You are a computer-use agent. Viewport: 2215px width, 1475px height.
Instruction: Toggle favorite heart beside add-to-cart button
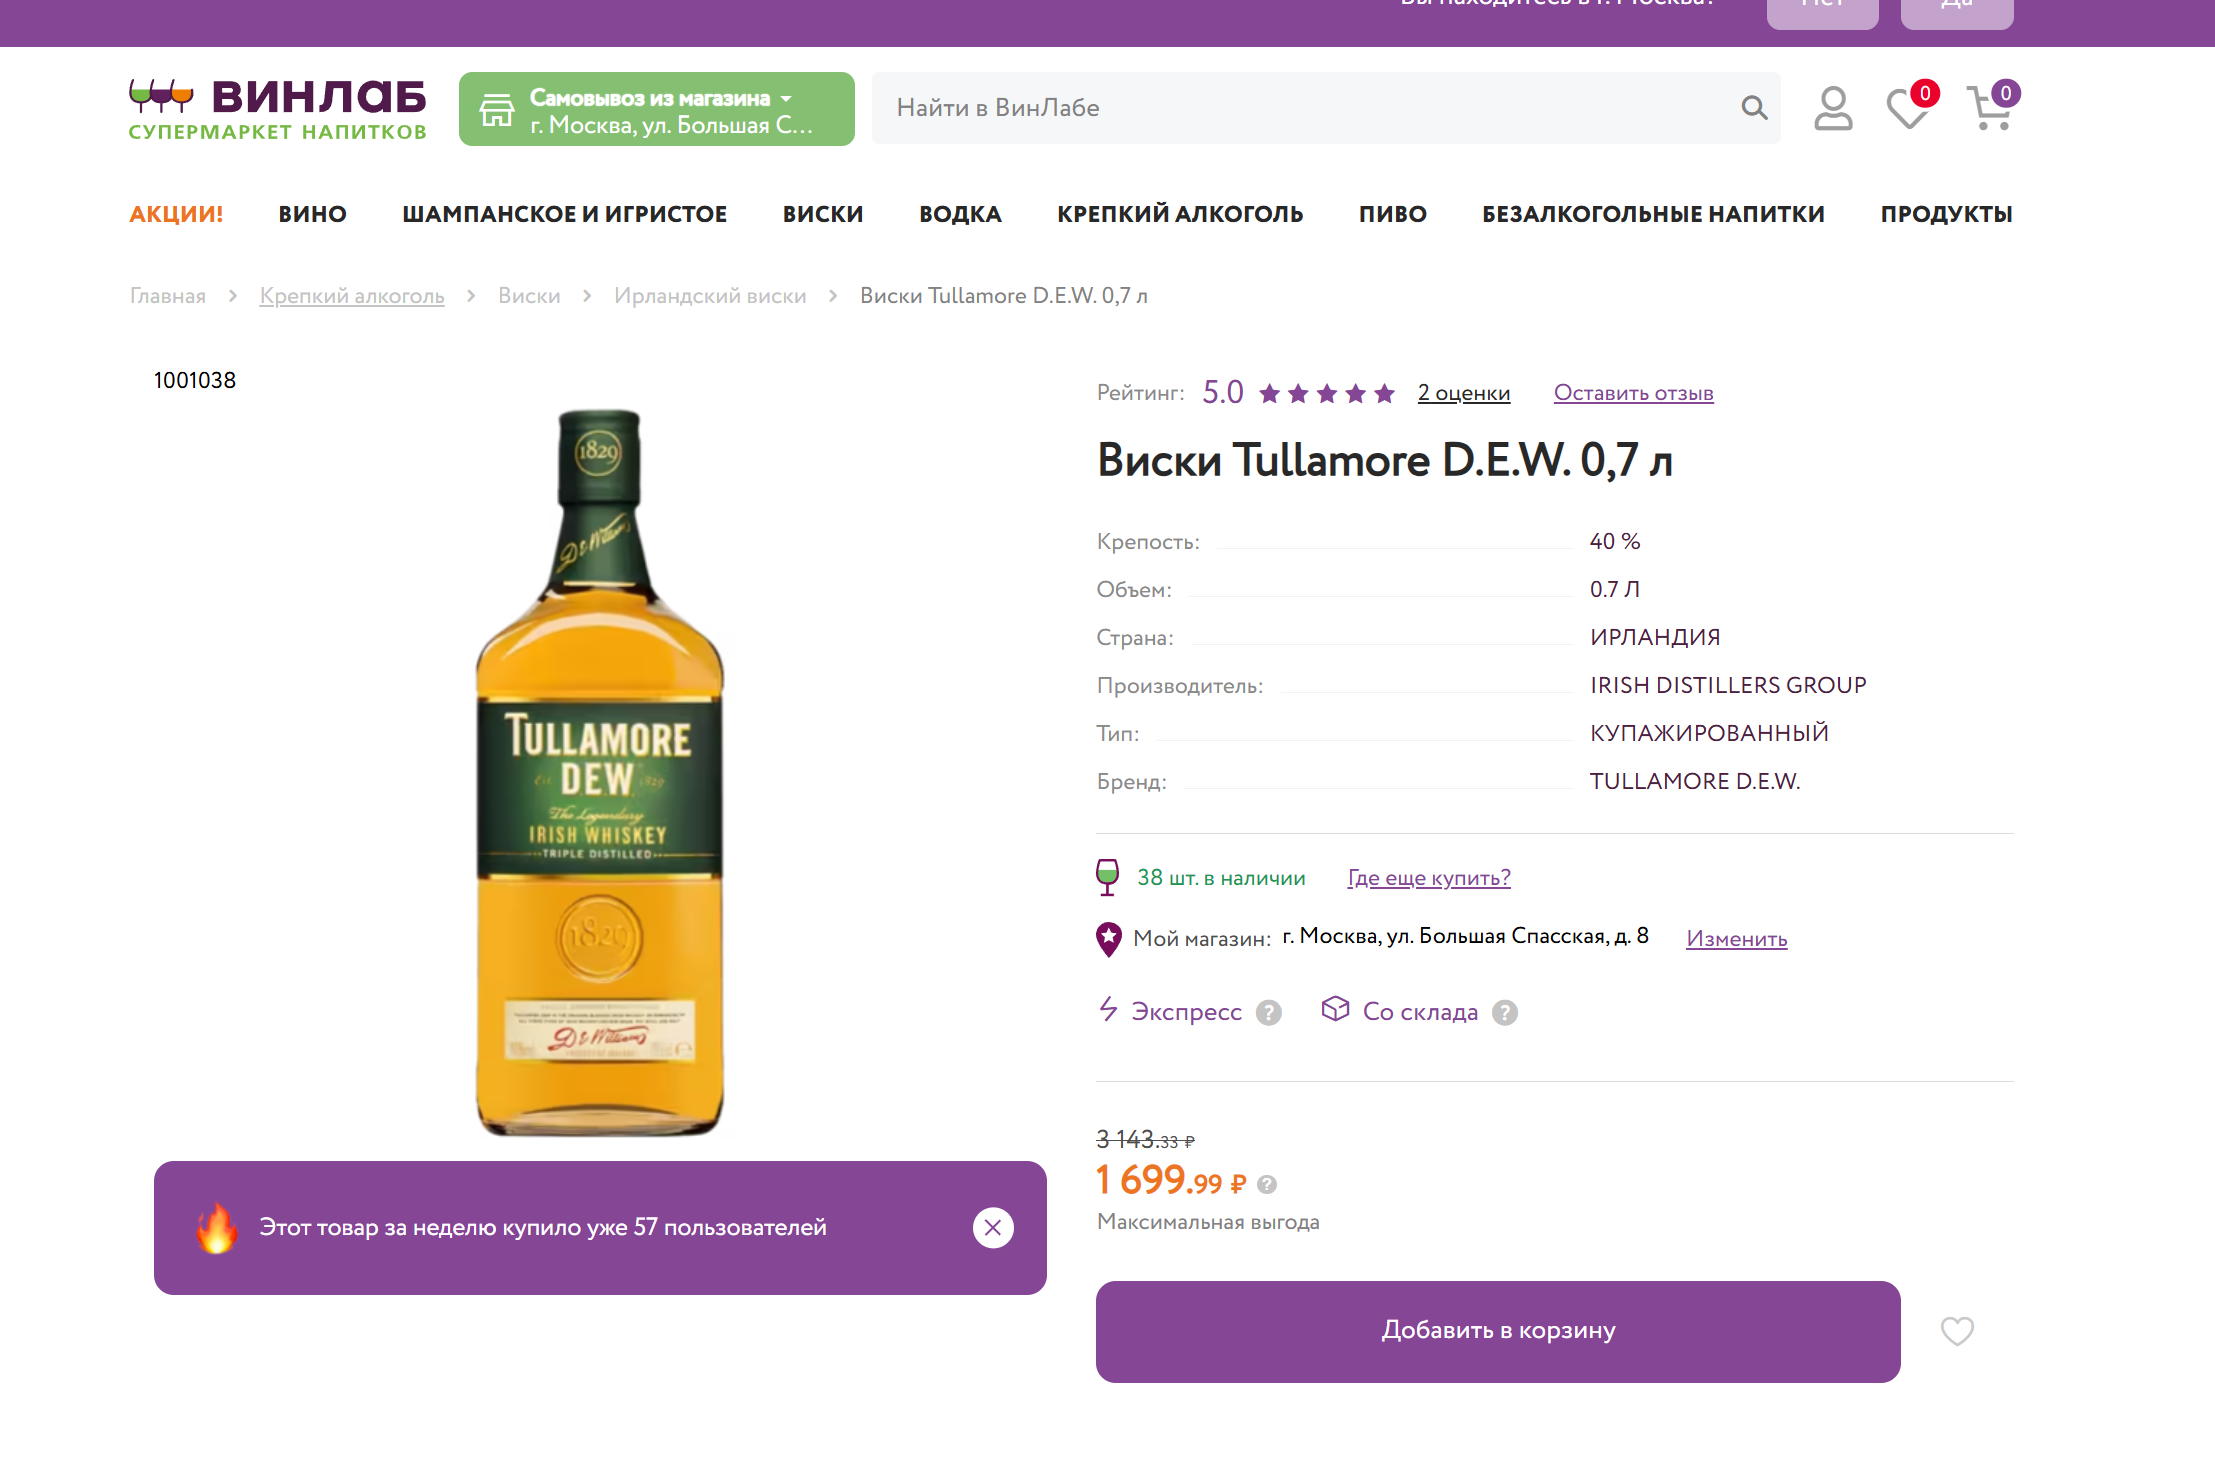click(1957, 1331)
